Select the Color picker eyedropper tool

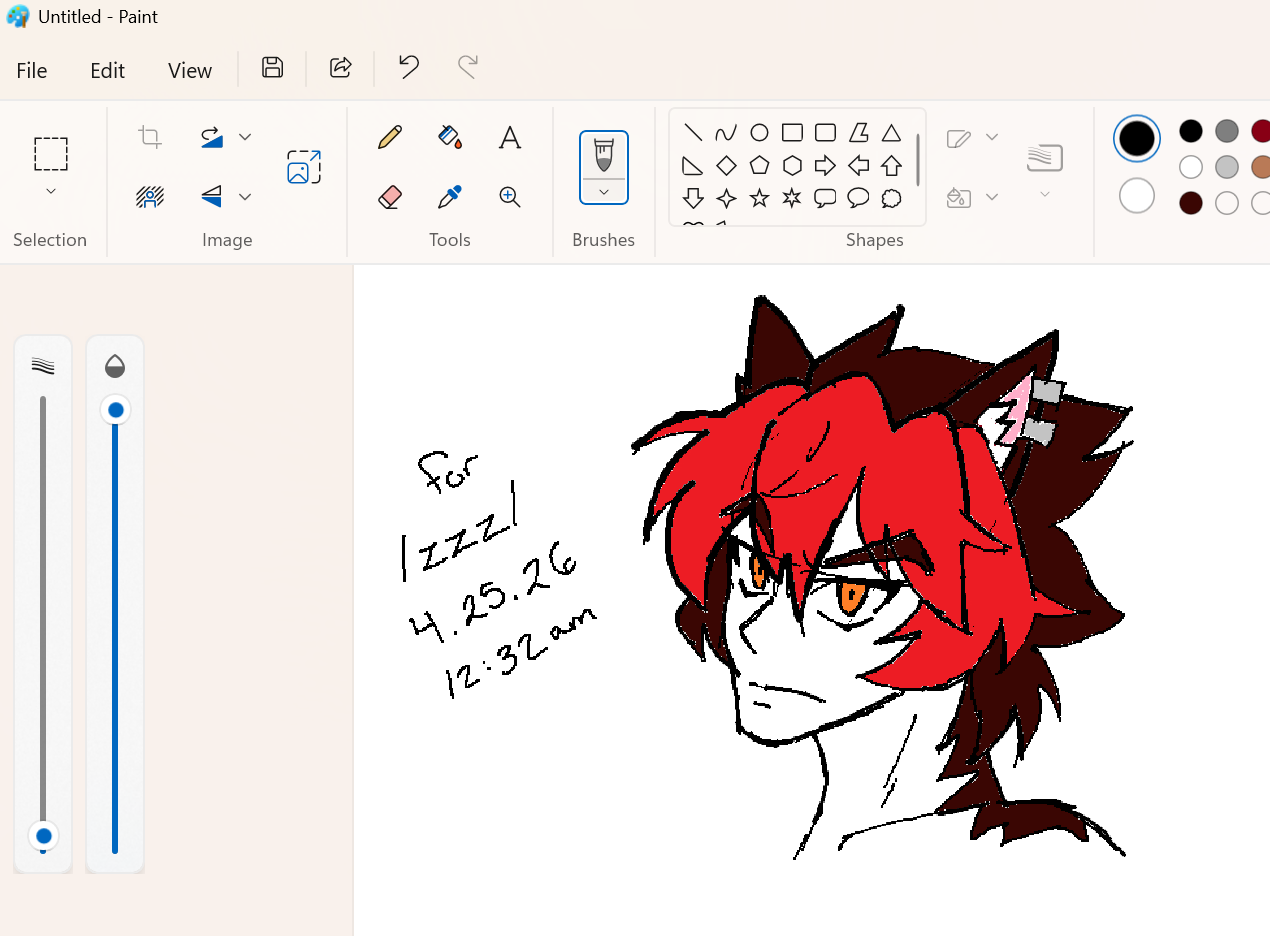[x=450, y=197]
